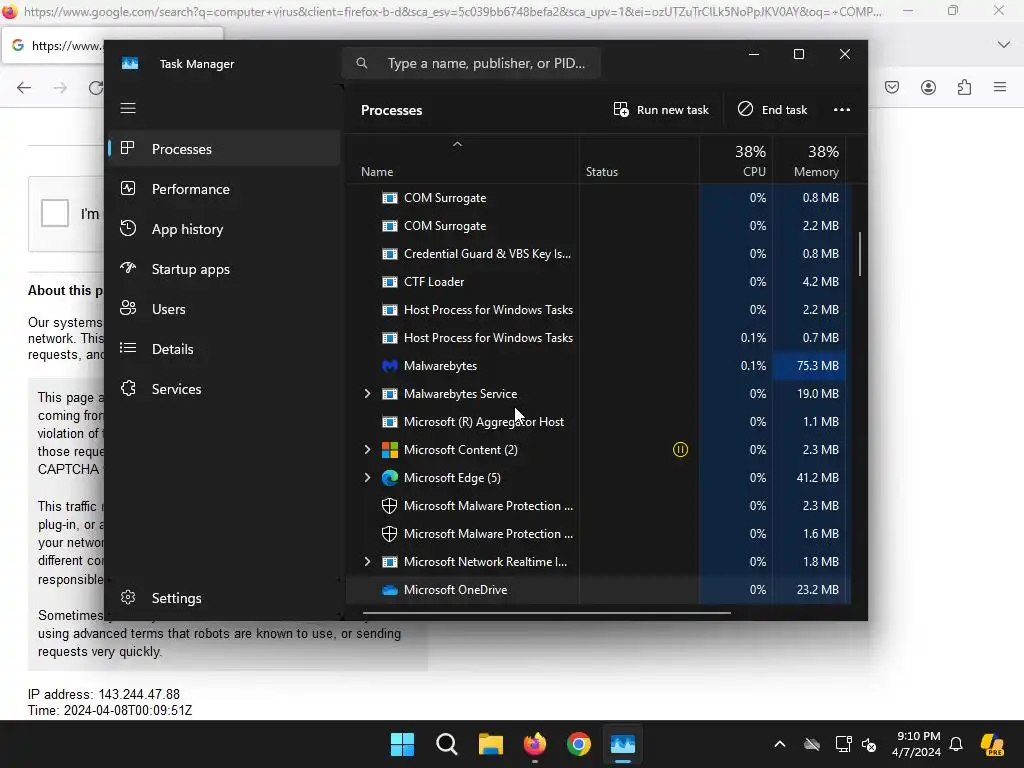Open Firefox list all tabs dropdown
Image resolution: width=1024 pixels, height=768 pixels.
point(1004,44)
